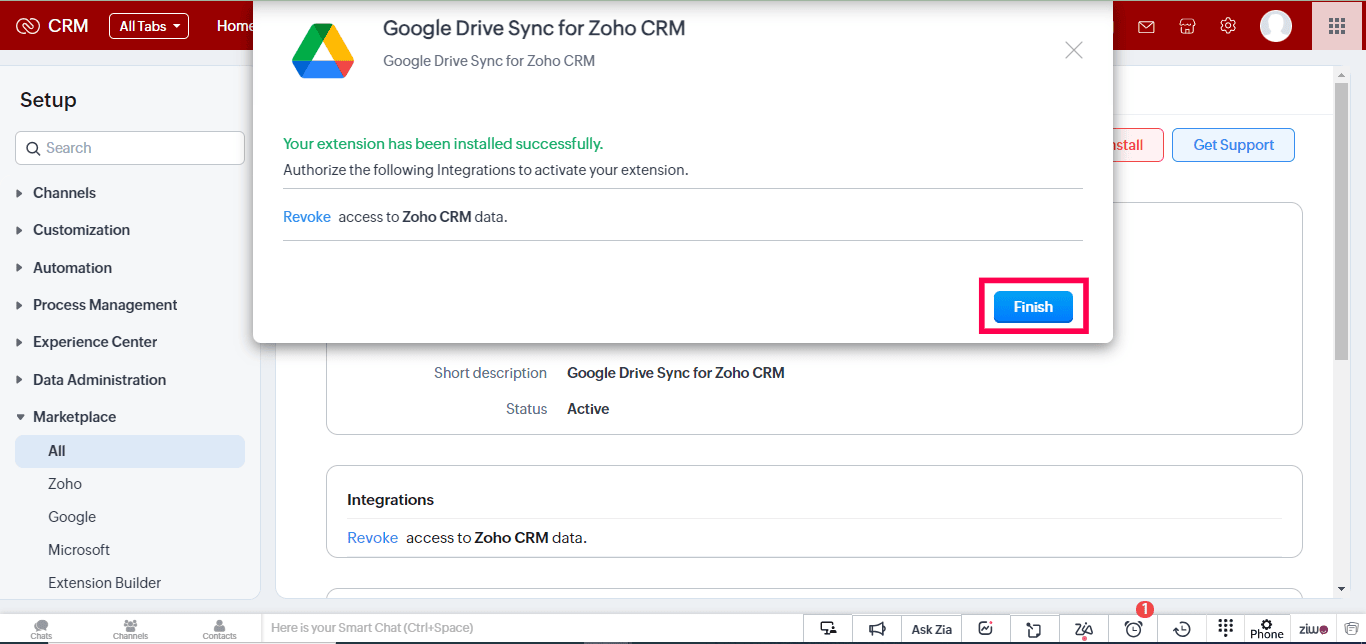Screen dimensions: 1366x644
Task: Click the Zia notifications icon
Action: pyautogui.click(x=1084, y=629)
